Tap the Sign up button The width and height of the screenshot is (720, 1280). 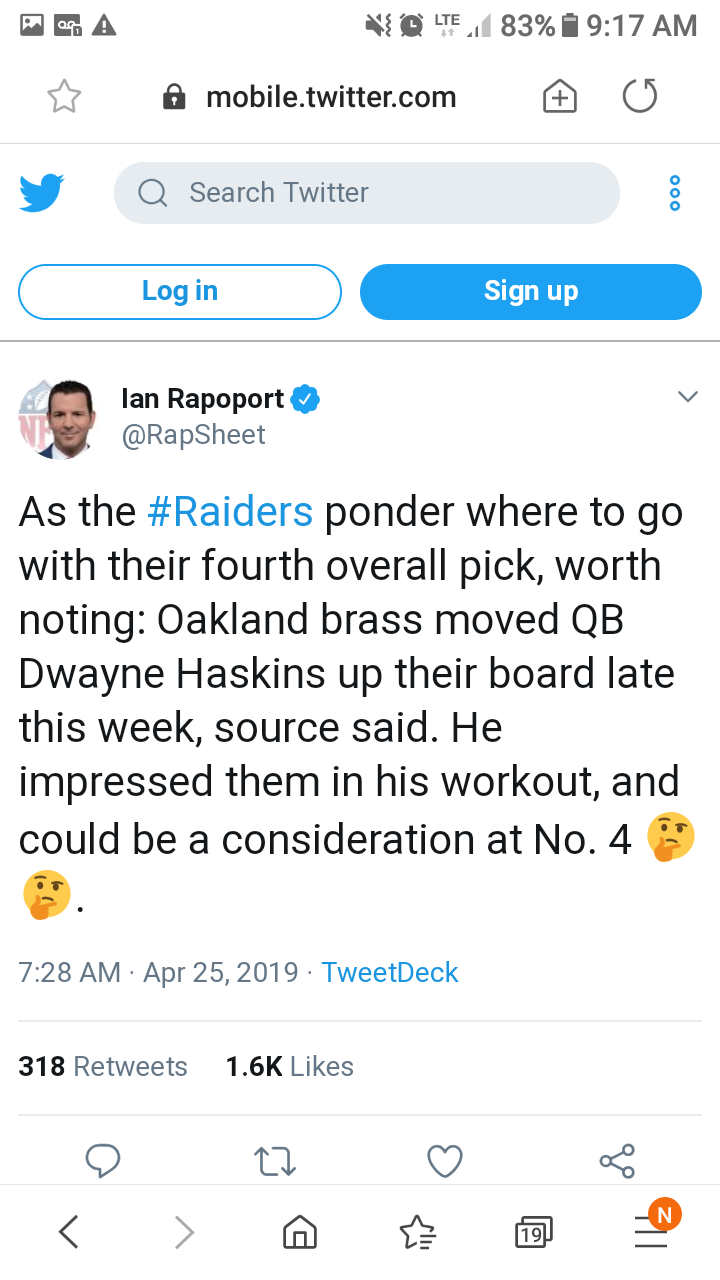(x=531, y=291)
